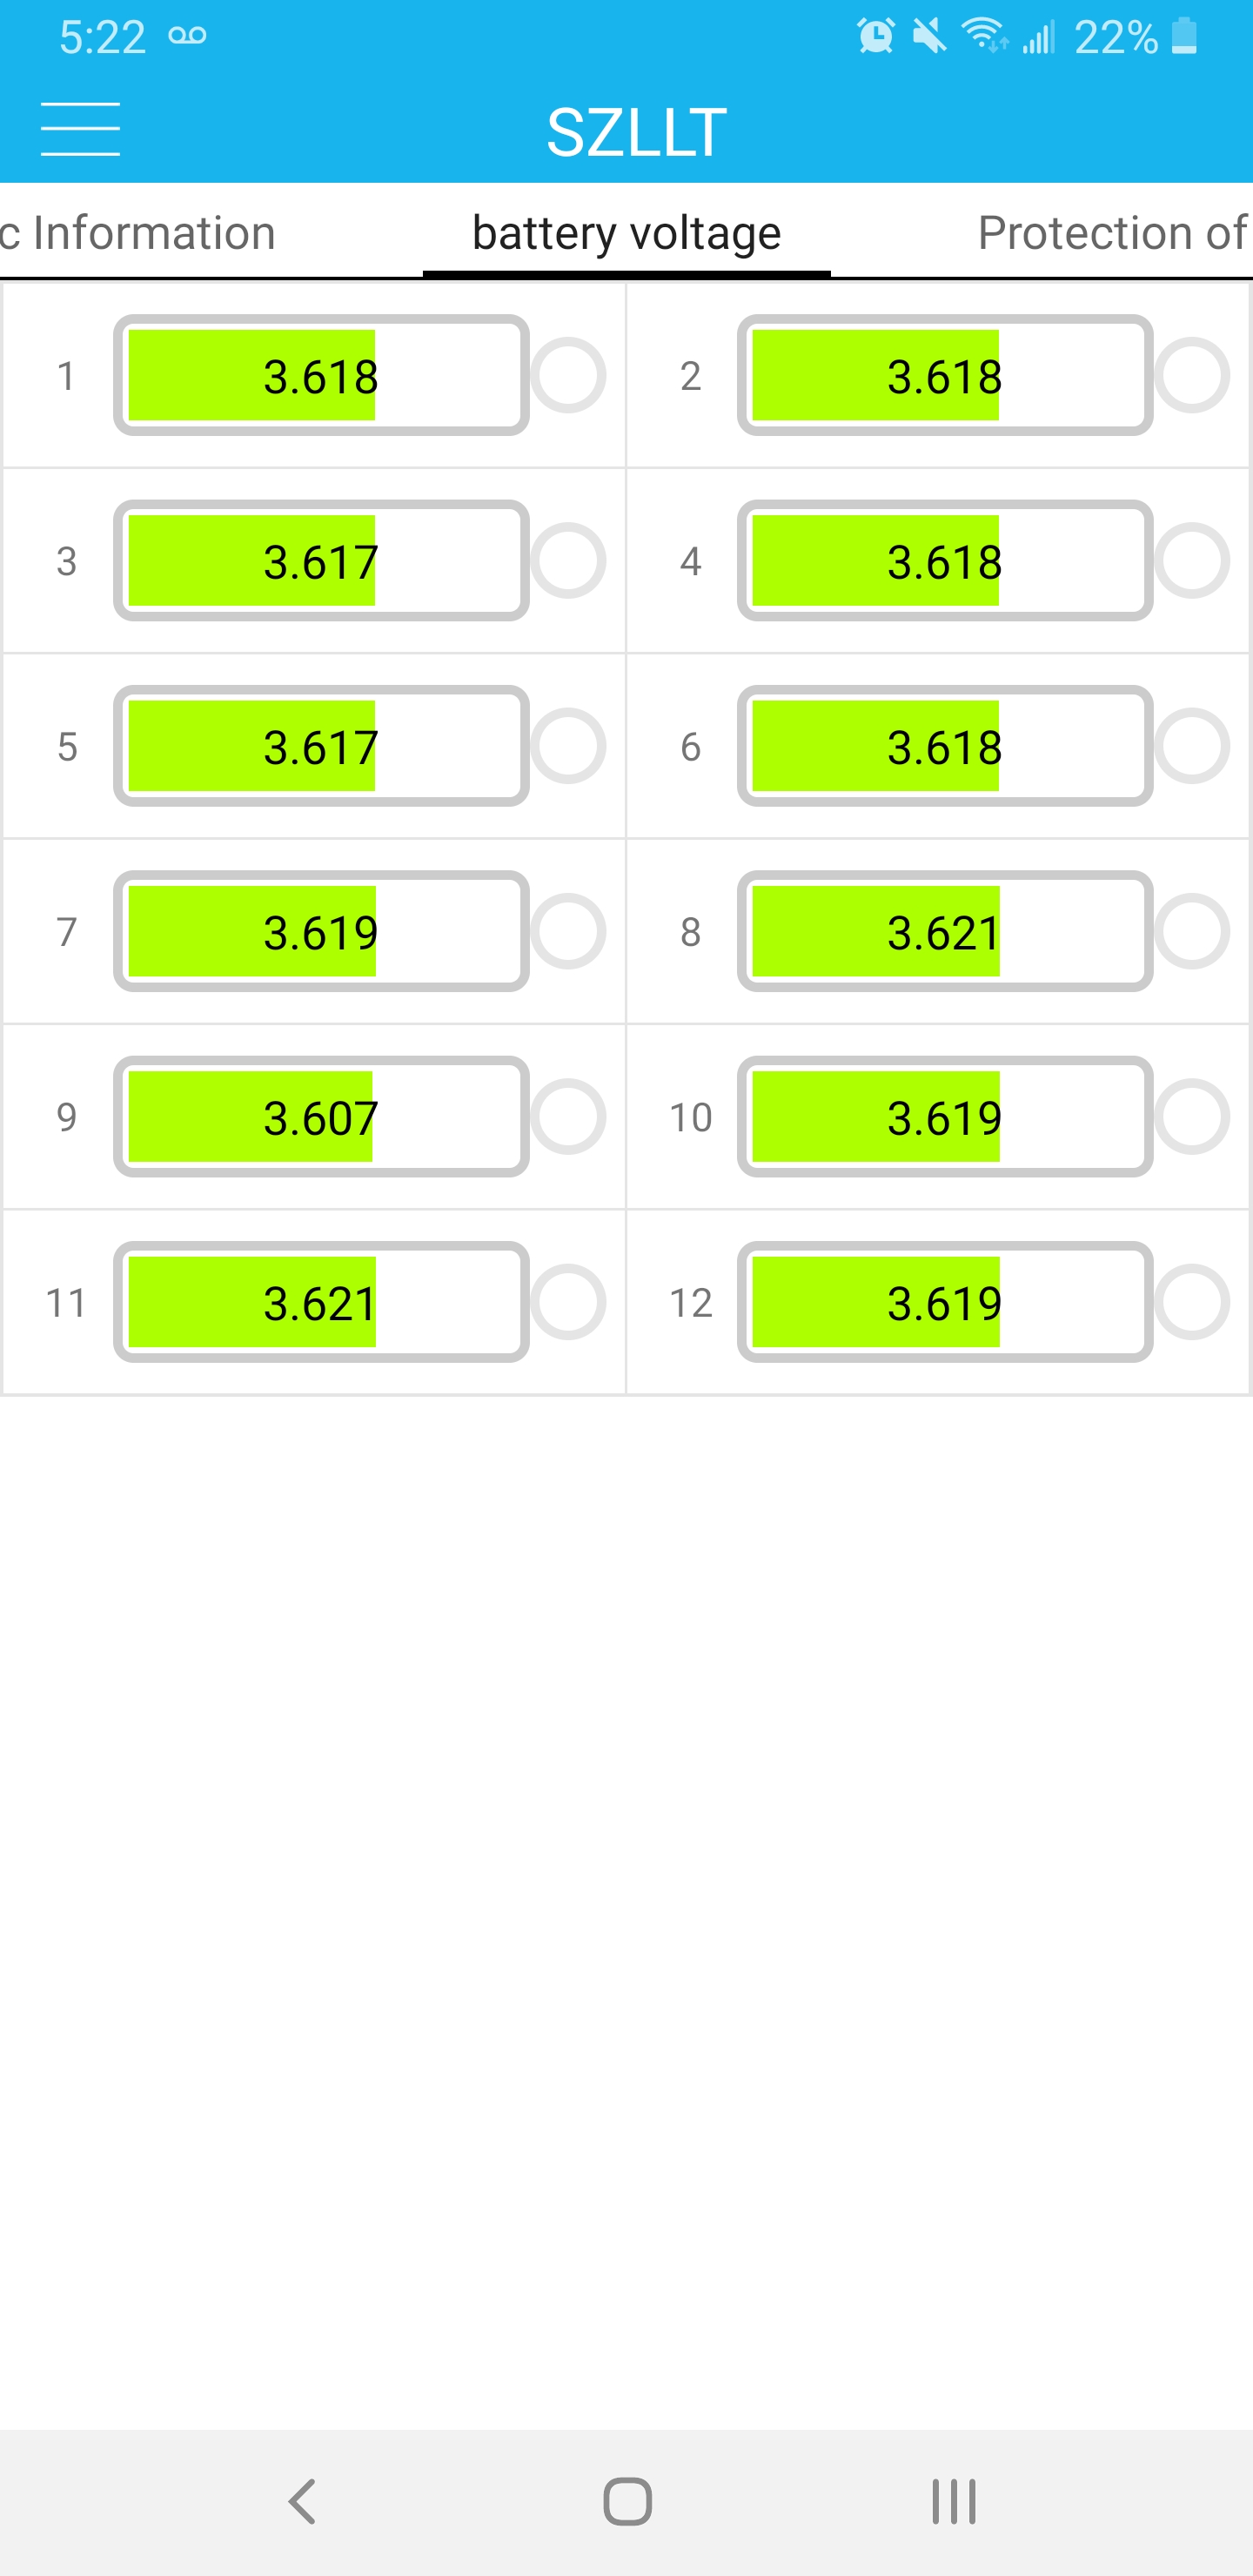Tap the SZLLT title text
The height and width of the screenshot is (2576, 1253).
pos(636,131)
